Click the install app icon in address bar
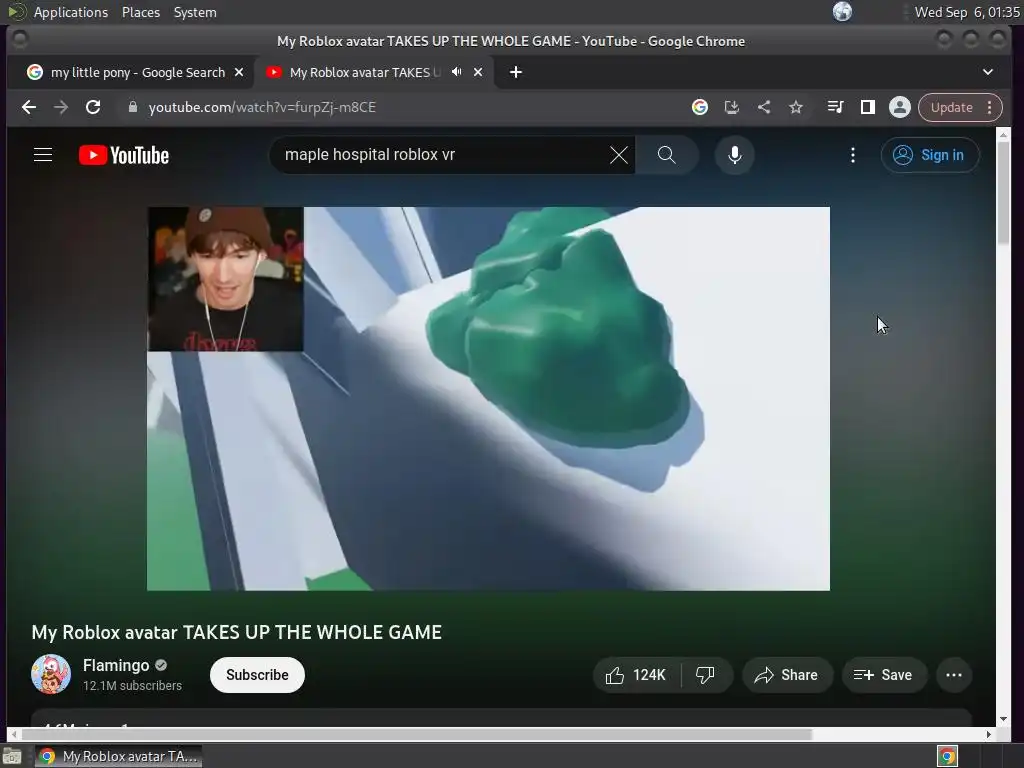 (x=731, y=107)
